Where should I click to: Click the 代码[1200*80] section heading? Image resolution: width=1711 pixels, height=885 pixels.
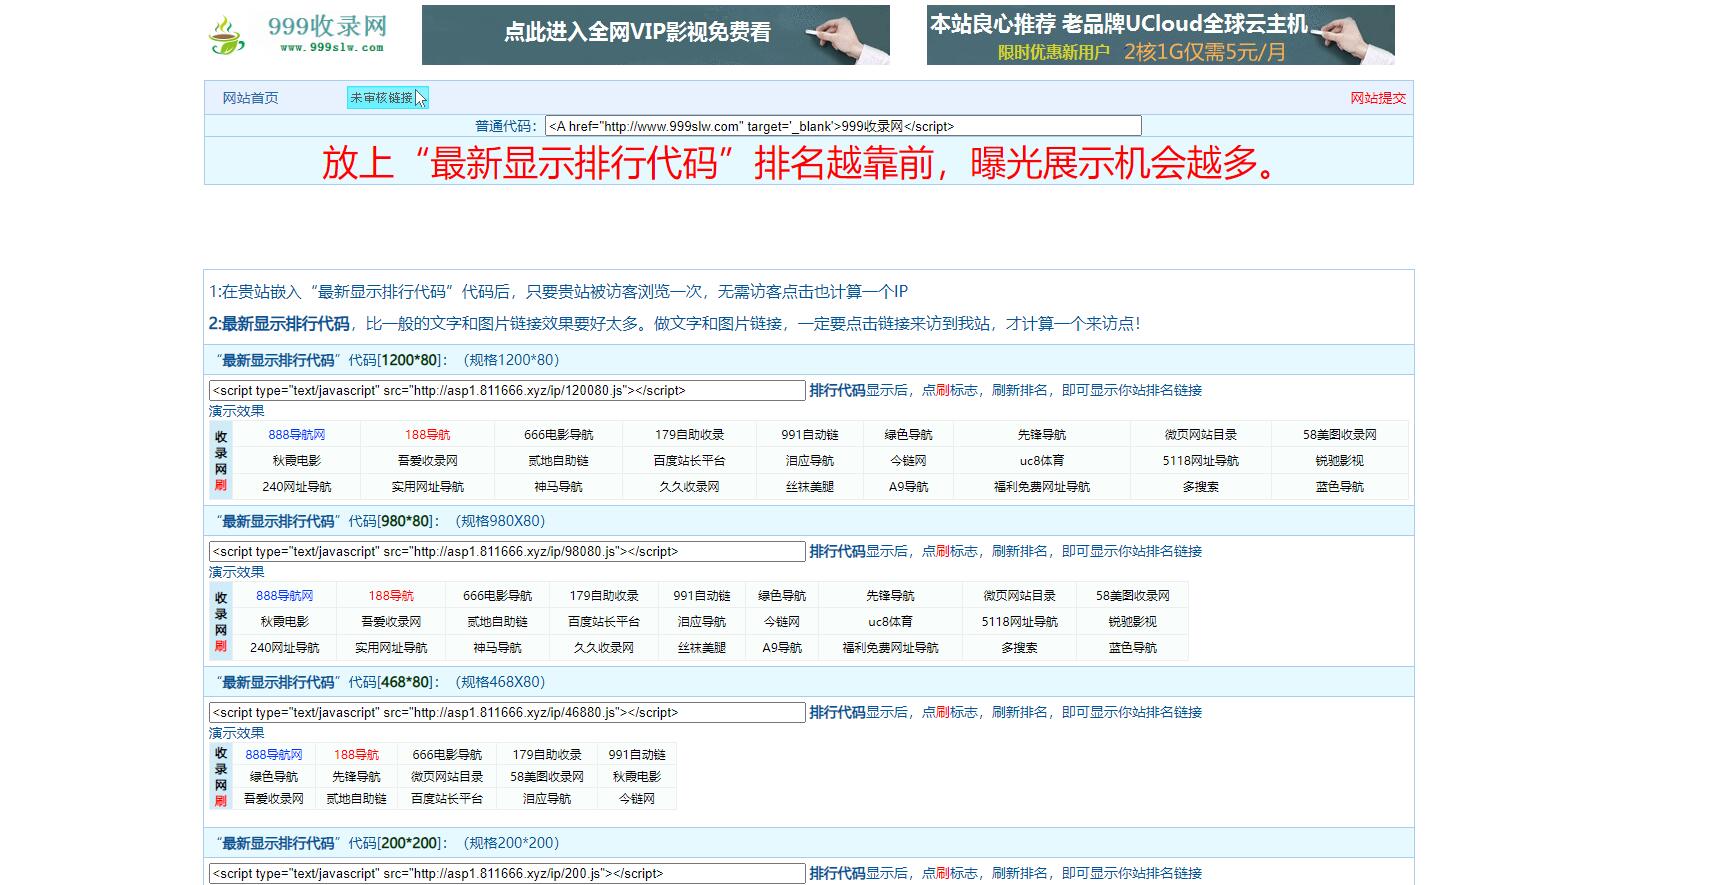pyautogui.click(x=387, y=360)
